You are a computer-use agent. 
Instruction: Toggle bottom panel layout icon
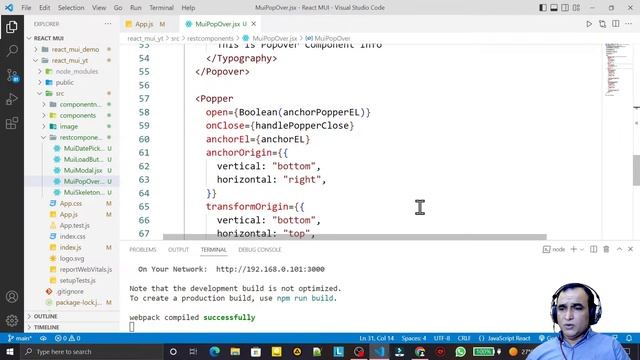click(554, 8)
